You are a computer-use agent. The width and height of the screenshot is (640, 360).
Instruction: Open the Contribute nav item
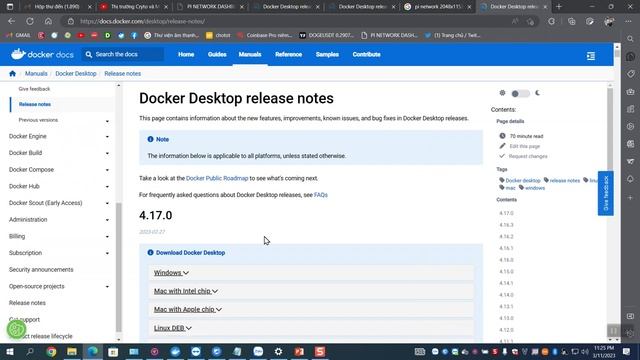(367, 54)
